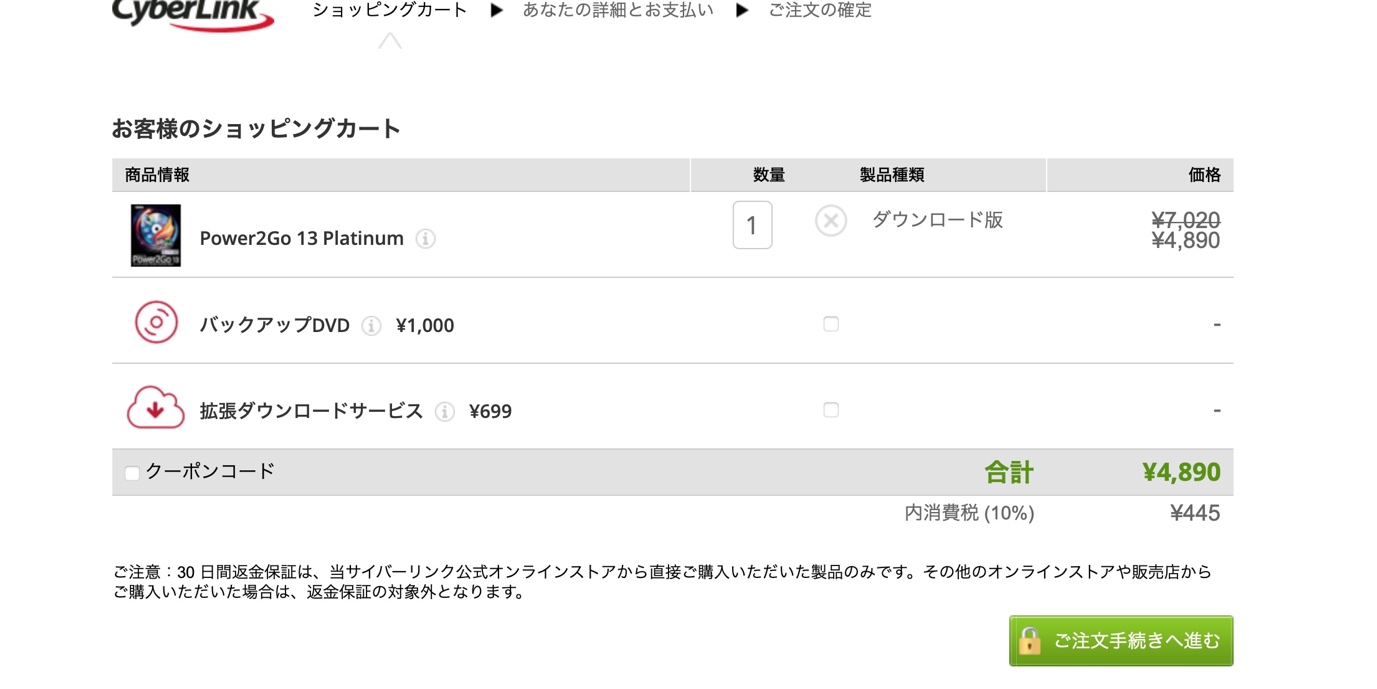This screenshot has height=689, width=1377.
Task: Open バックアップDVD info icon
Action: pos(371,326)
